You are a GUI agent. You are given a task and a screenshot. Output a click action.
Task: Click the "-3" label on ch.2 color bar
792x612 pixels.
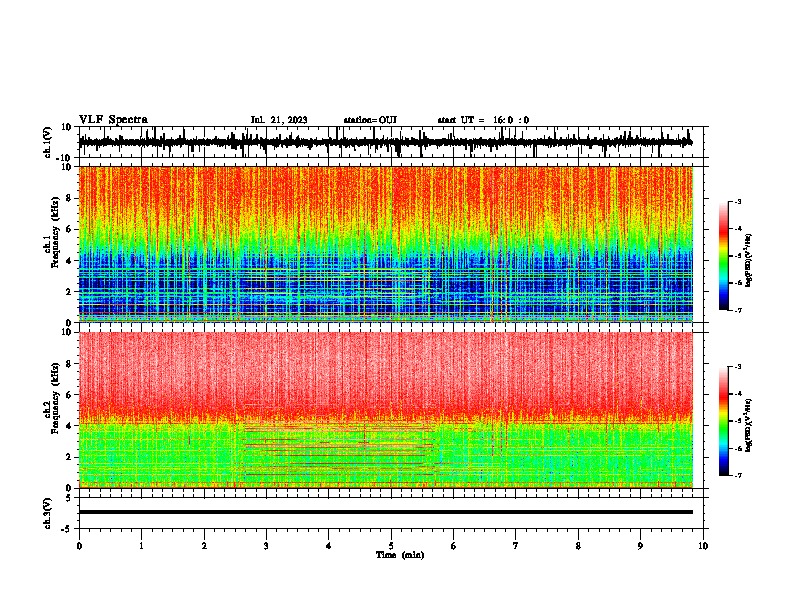pyautogui.click(x=738, y=367)
